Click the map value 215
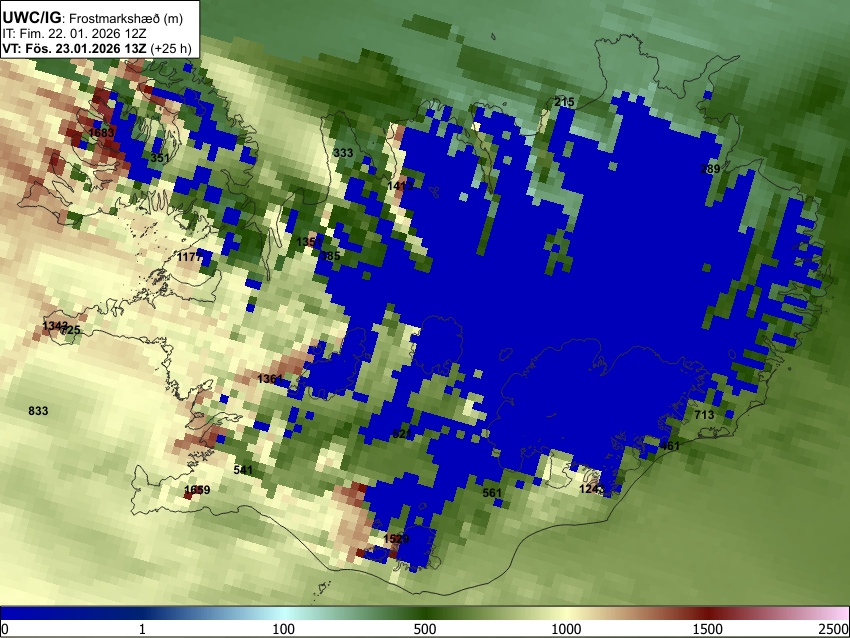850x638 pixels. [564, 102]
